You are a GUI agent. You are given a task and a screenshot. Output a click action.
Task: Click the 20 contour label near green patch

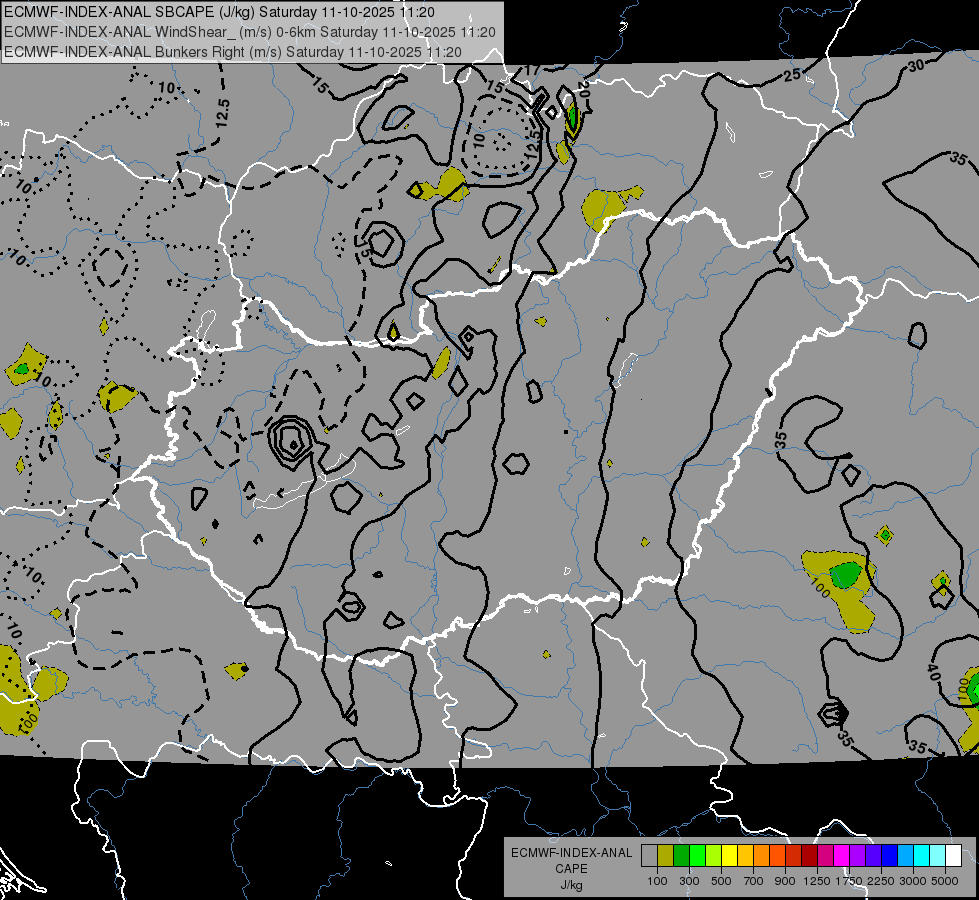pos(583,90)
